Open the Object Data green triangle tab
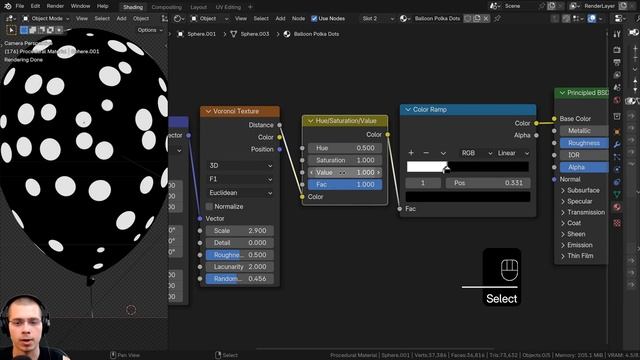Screen dimensions: 640x360 pyautogui.click(x=617, y=195)
